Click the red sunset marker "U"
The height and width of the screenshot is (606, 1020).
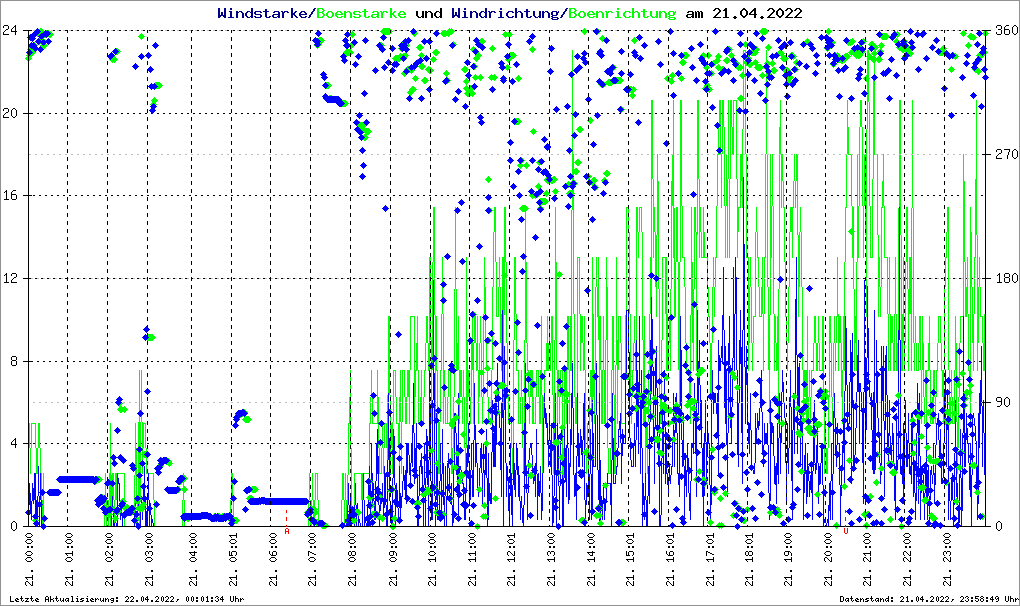[x=846, y=531]
